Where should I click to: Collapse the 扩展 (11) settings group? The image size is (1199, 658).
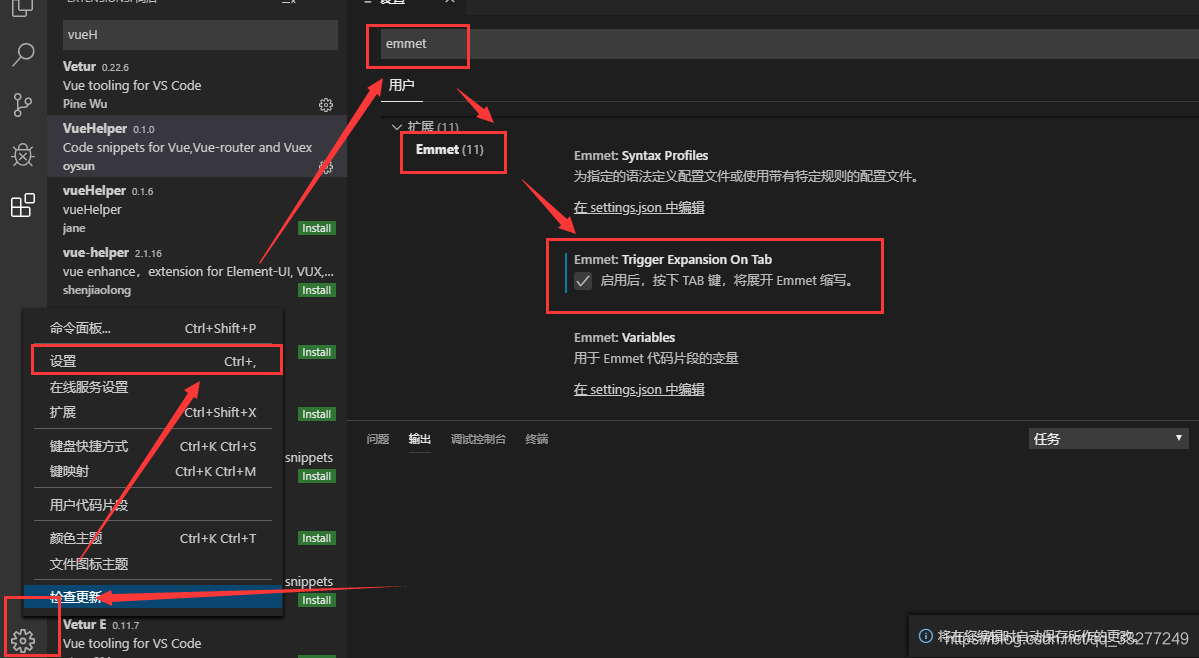[396, 127]
